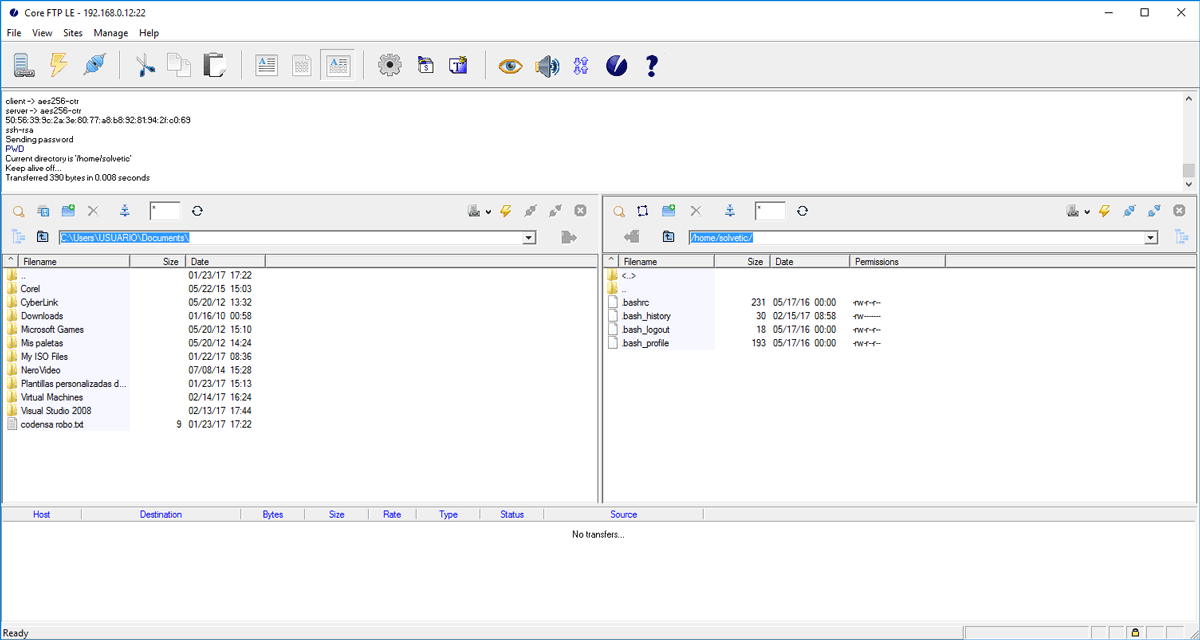The image size is (1200, 640).
Task: Click the search magnifier in remote pane
Action: point(619,211)
